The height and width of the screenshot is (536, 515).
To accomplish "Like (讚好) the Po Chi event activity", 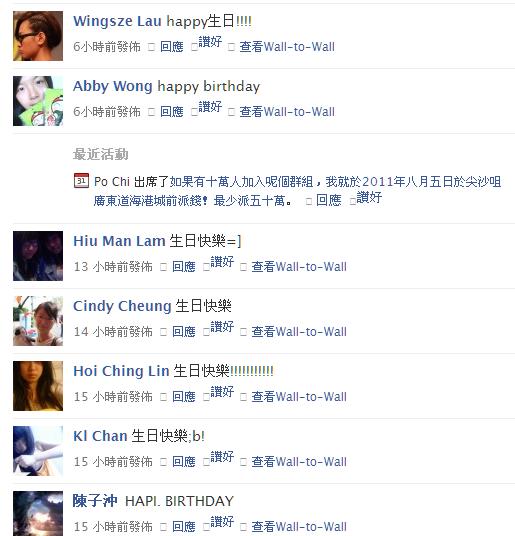I will (x=369, y=197).
